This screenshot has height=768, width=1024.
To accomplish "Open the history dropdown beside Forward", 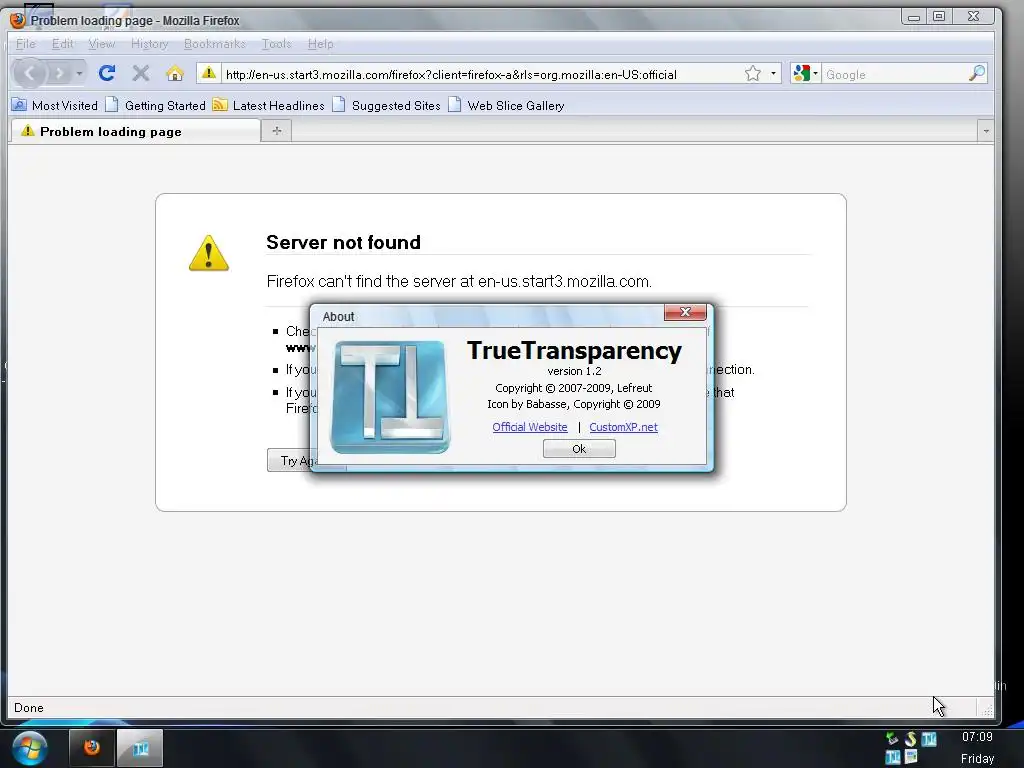I will point(79,73).
